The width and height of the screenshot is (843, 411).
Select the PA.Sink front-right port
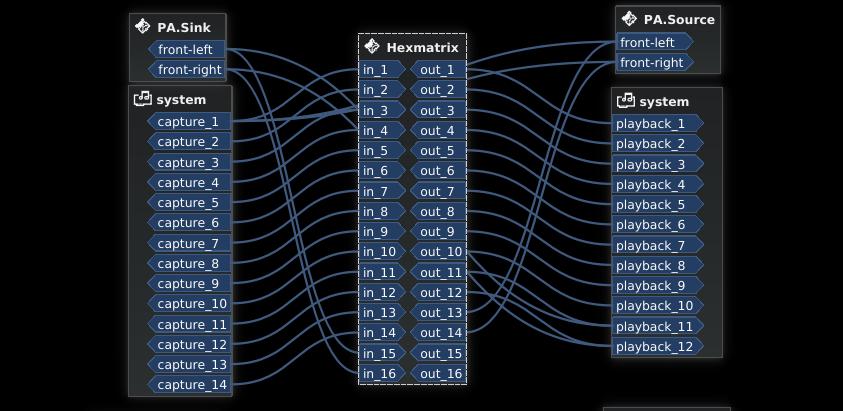(x=187, y=70)
